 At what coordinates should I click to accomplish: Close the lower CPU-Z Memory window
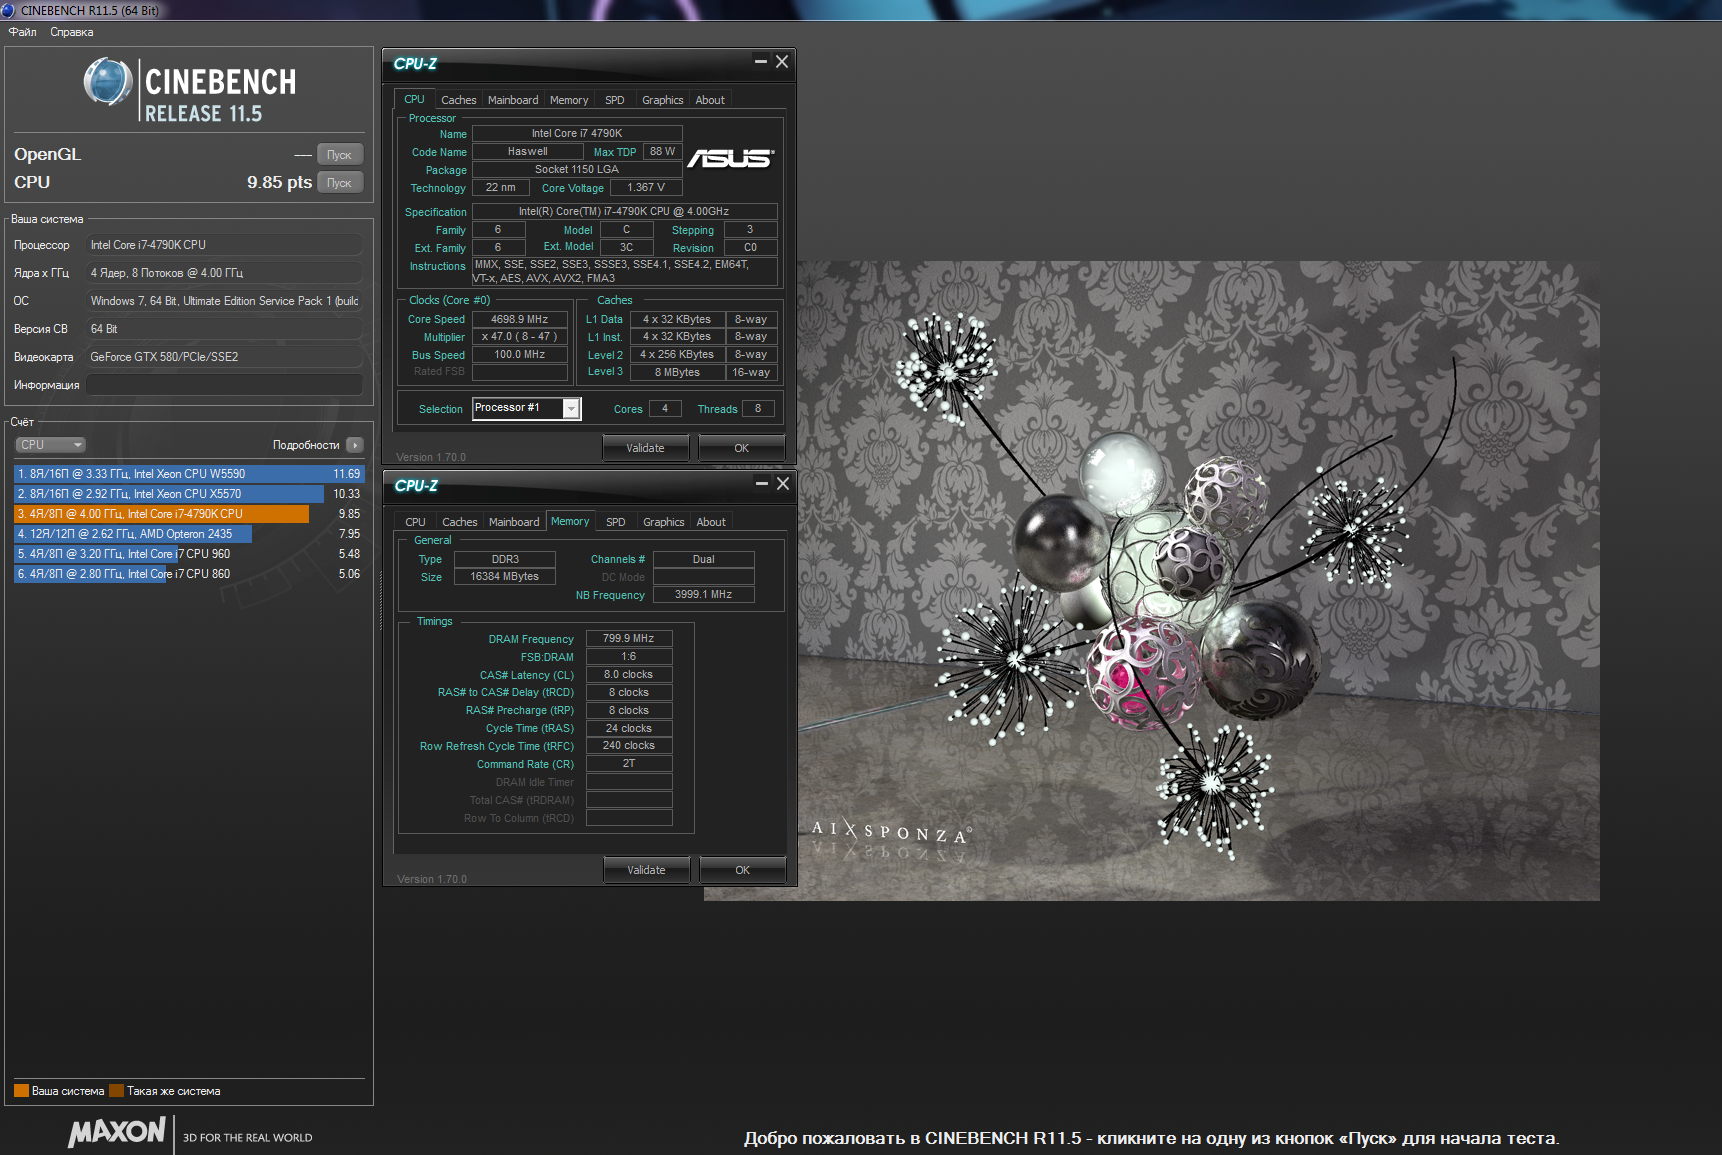(x=783, y=484)
